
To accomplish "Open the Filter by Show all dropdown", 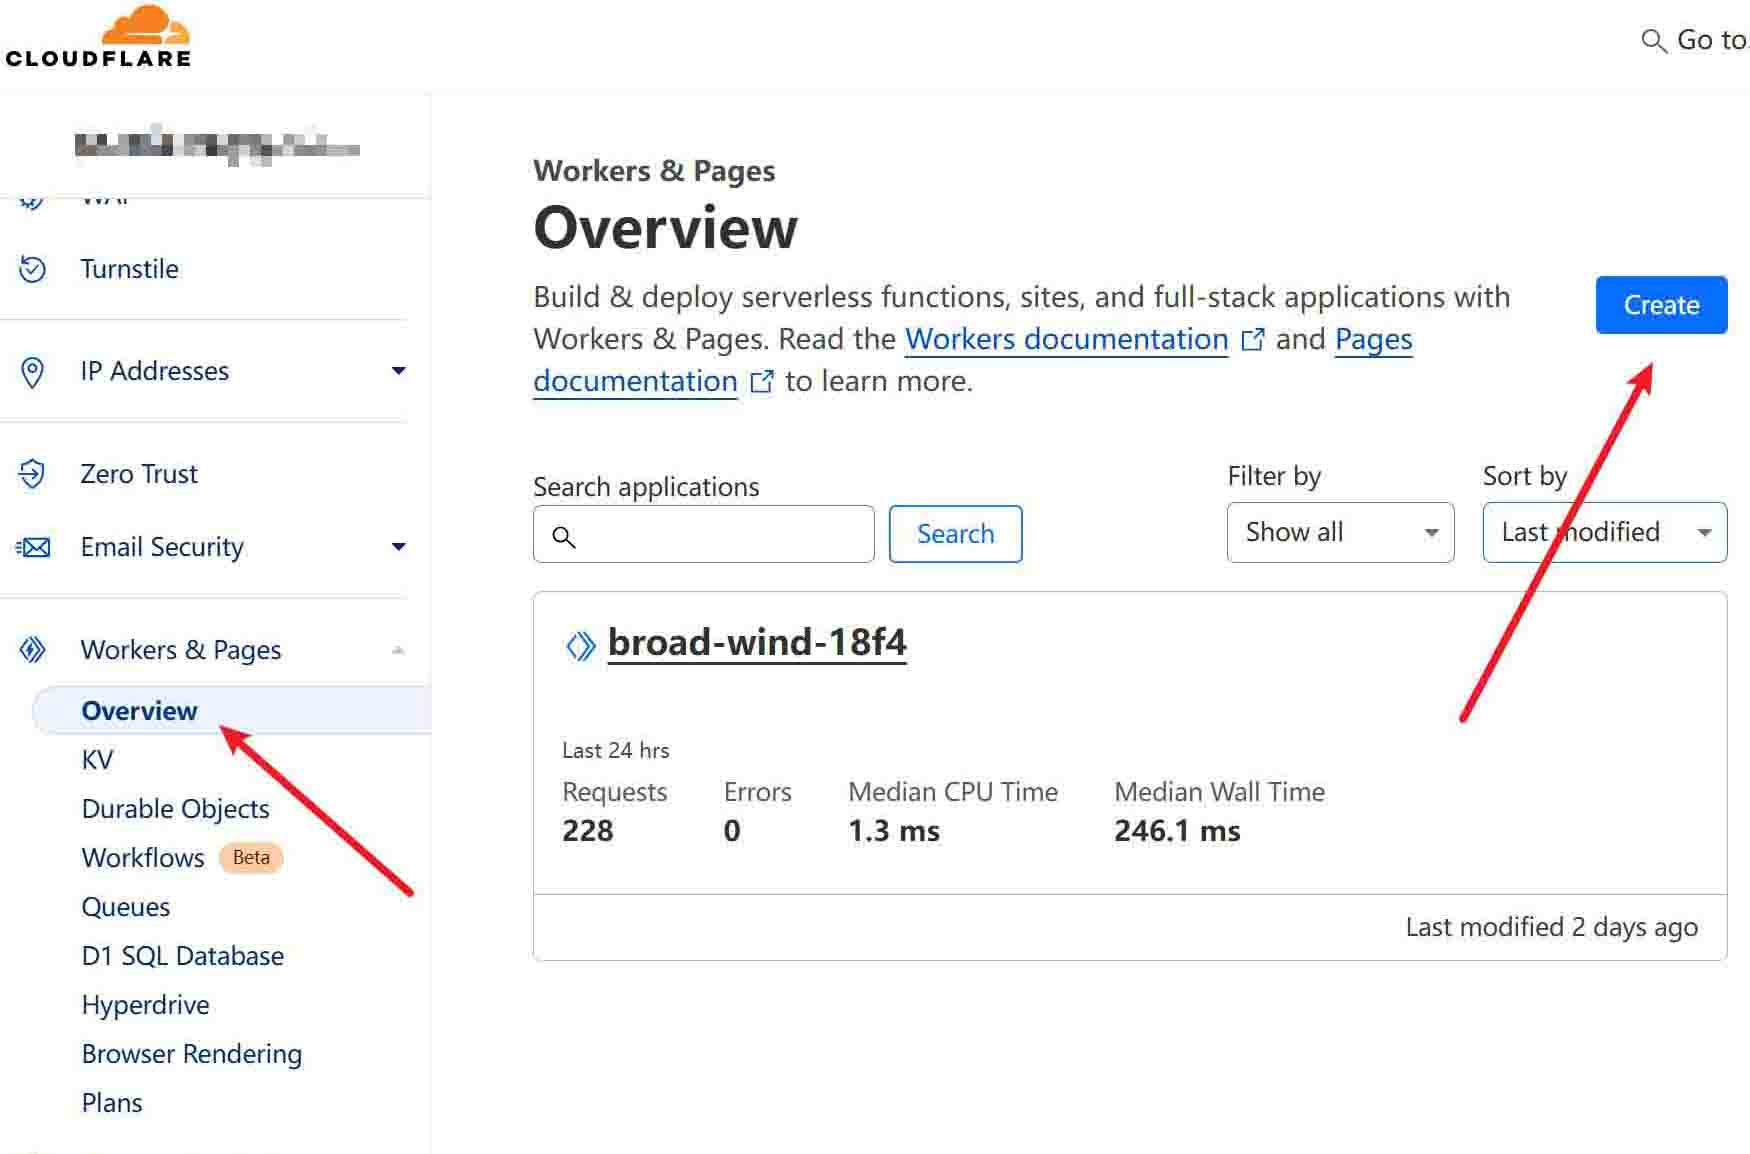I will (x=1340, y=533).
